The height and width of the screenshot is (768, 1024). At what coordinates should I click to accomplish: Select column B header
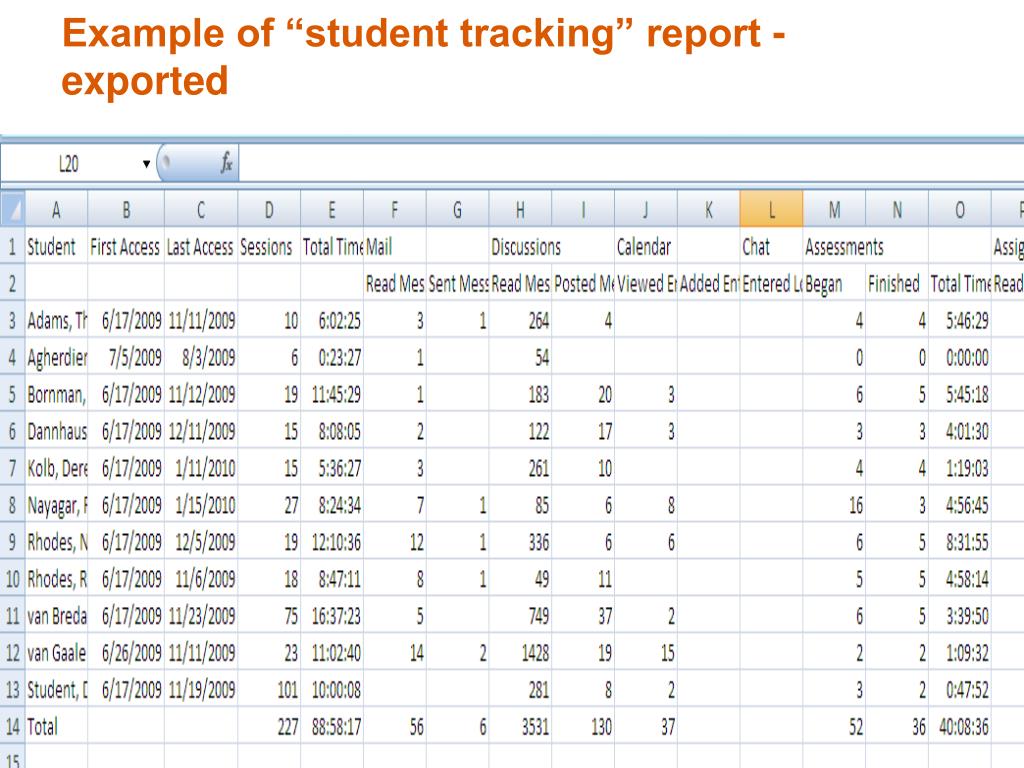tap(126, 210)
